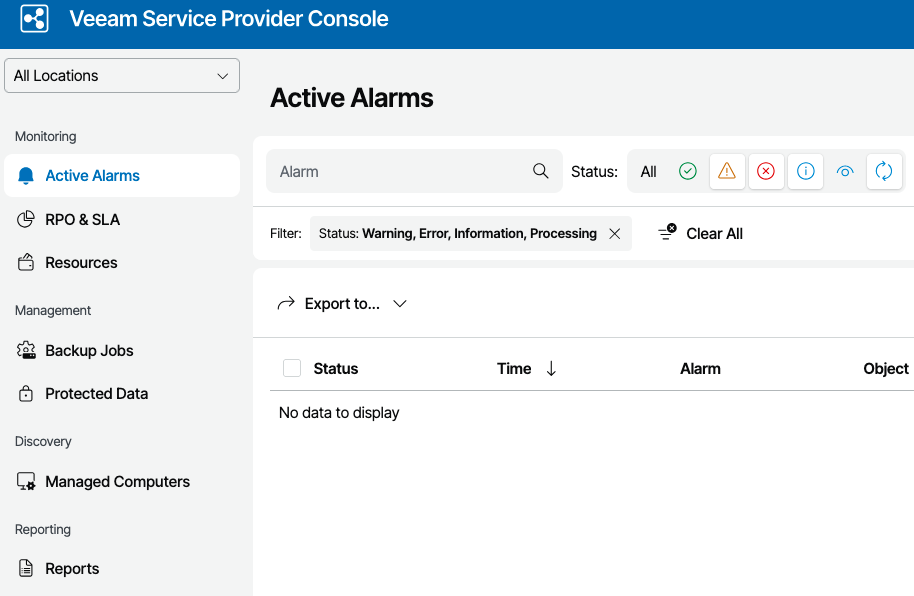Screen dimensions: 914x596
Task: Toggle the Information status filter
Action: [x=806, y=171]
